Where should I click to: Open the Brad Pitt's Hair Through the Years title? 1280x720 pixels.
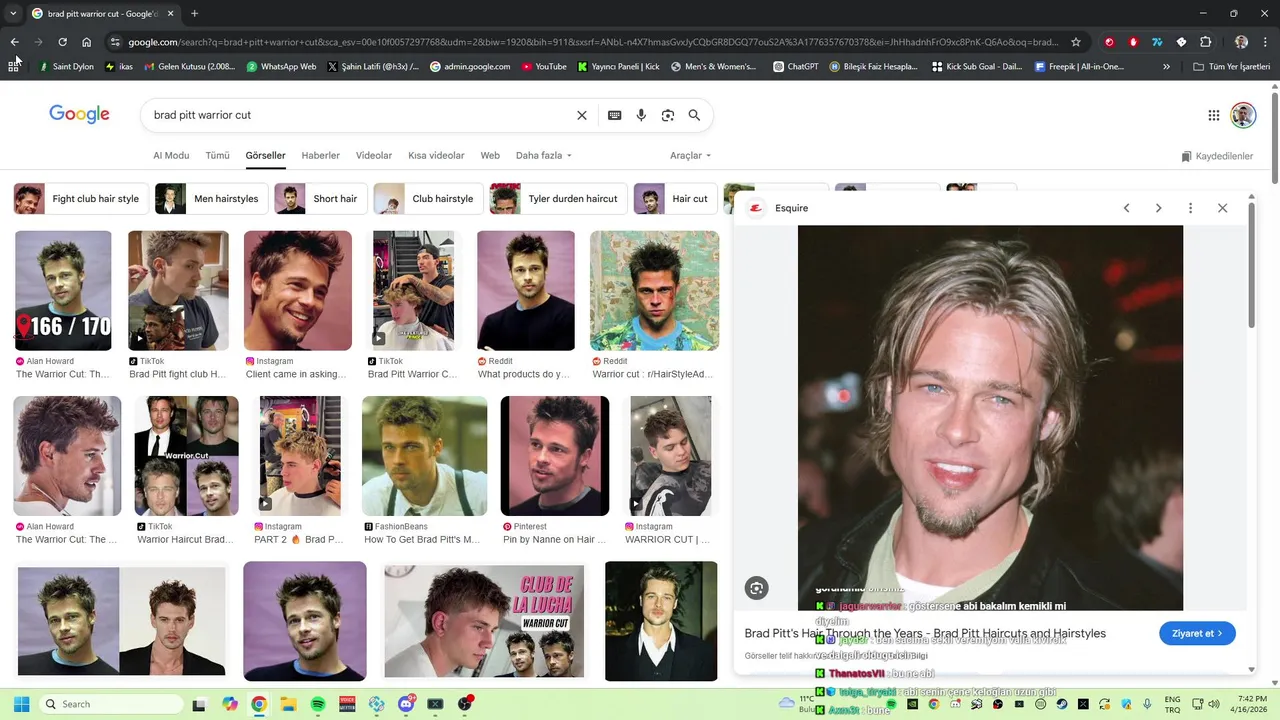tap(925, 633)
